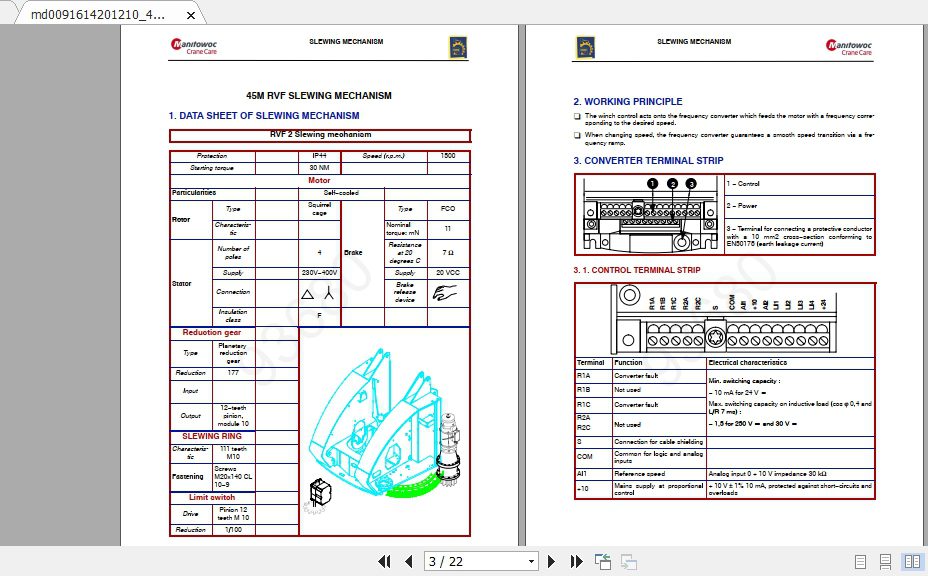Click callout number 3 on converter diagram
The image size is (928, 576).
691,184
